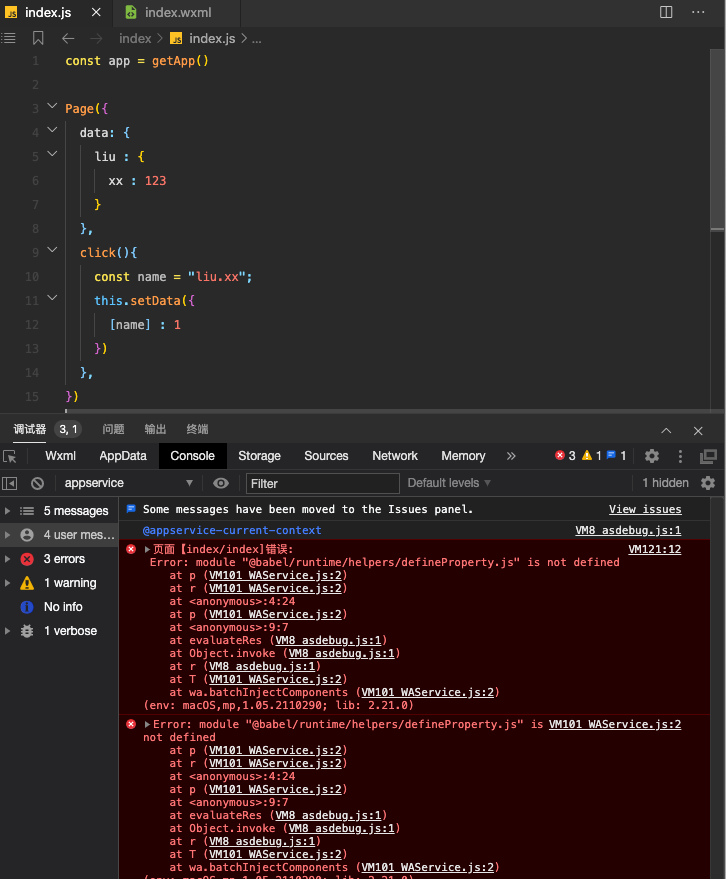This screenshot has height=879, width=726.
Task: Switch to the Storage devtools tab
Action: click(x=259, y=456)
